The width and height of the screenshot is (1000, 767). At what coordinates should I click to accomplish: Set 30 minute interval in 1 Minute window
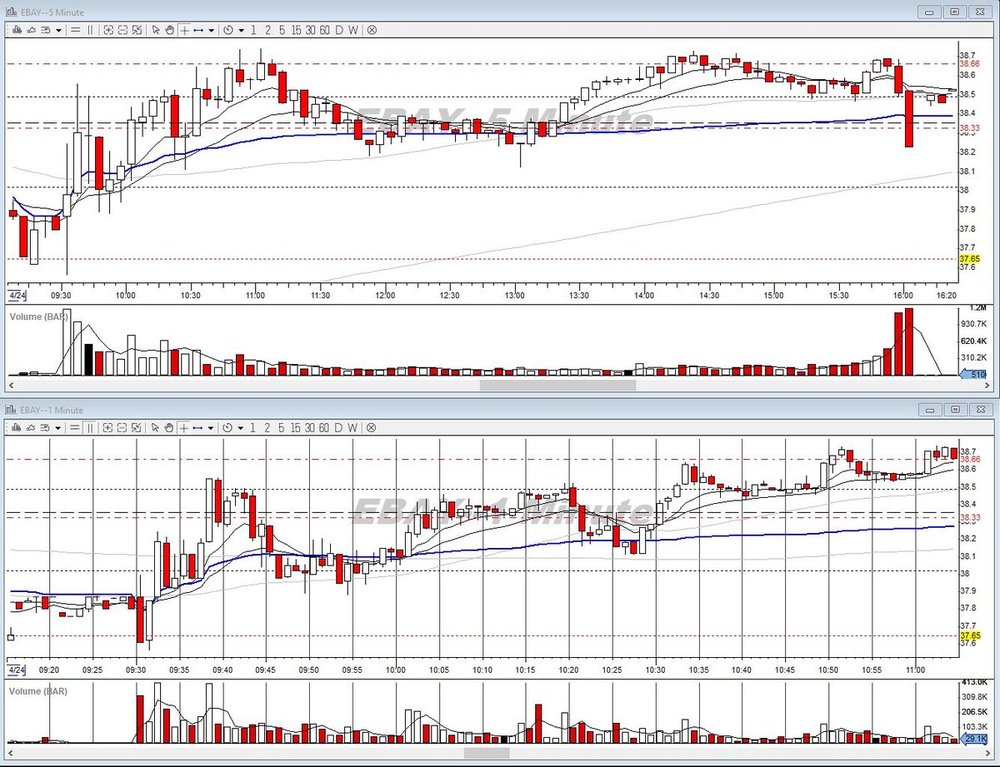click(310, 427)
